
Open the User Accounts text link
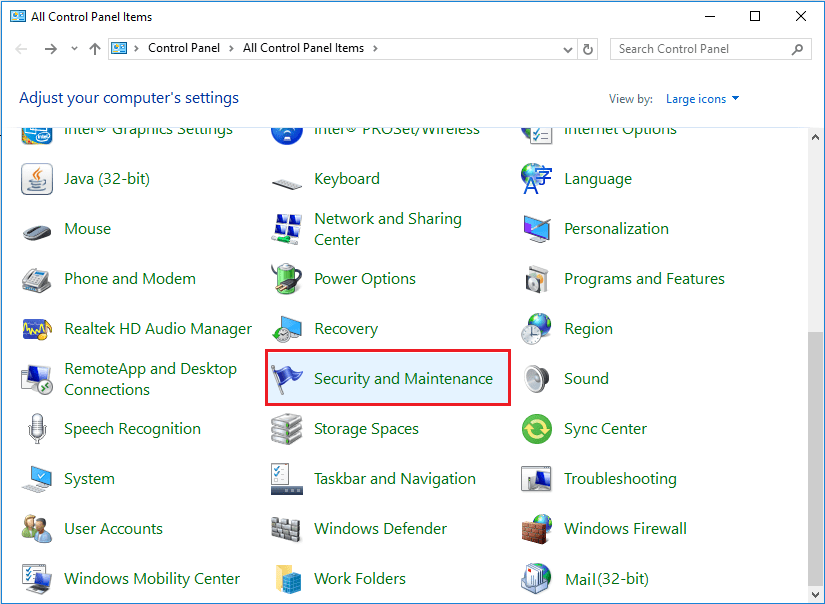click(113, 528)
